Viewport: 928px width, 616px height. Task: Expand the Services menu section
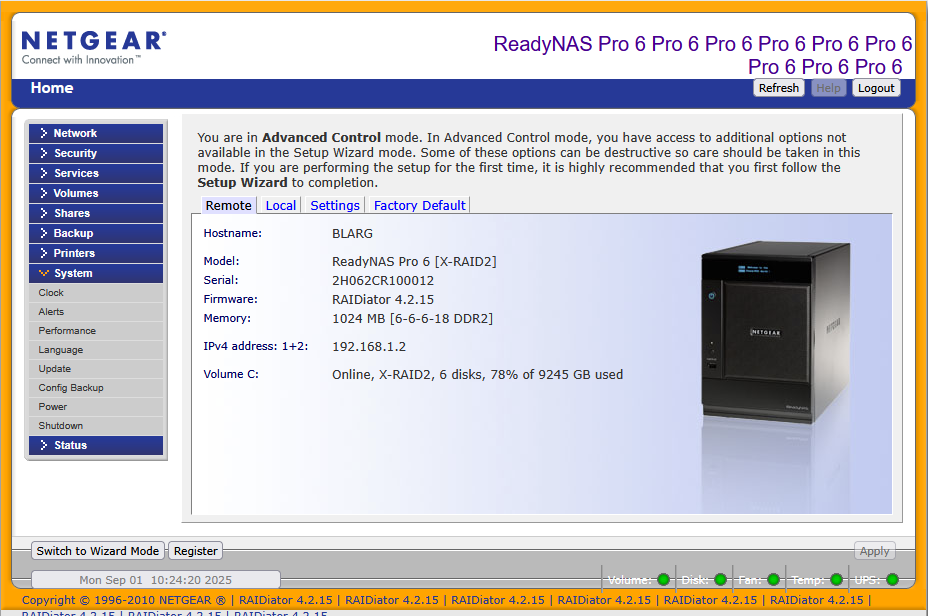[x=96, y=173]
